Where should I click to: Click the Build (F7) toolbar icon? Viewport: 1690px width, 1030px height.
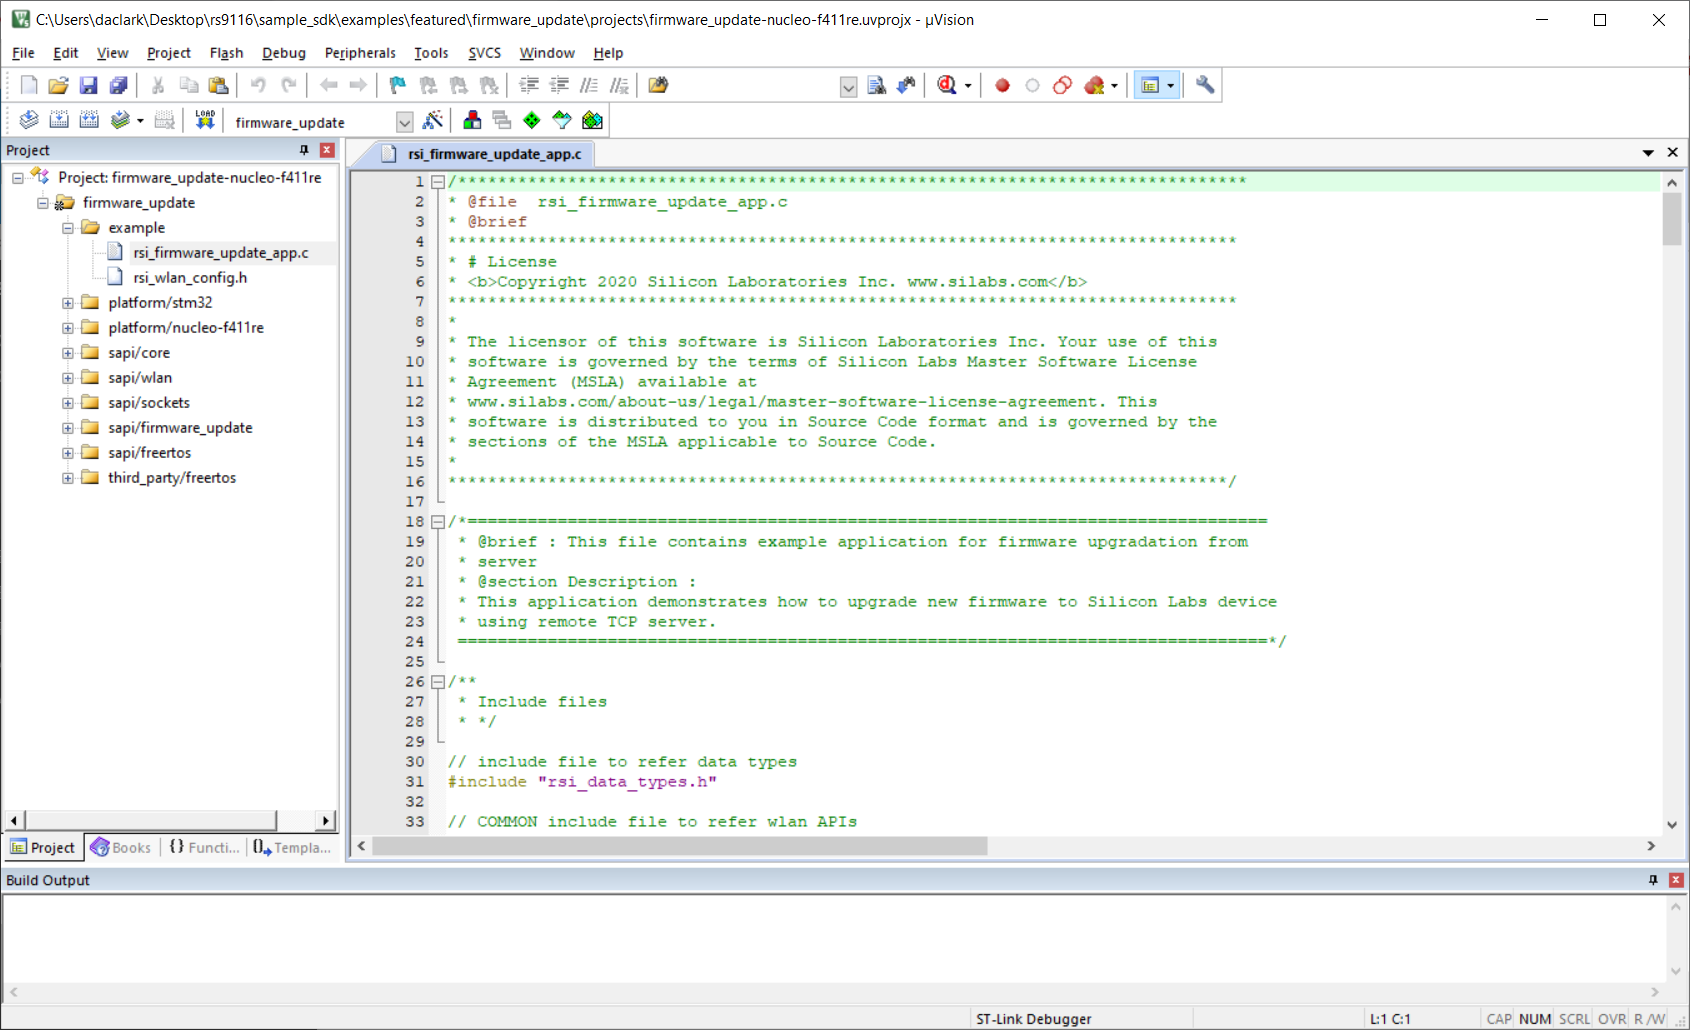(x=60, y=120)
